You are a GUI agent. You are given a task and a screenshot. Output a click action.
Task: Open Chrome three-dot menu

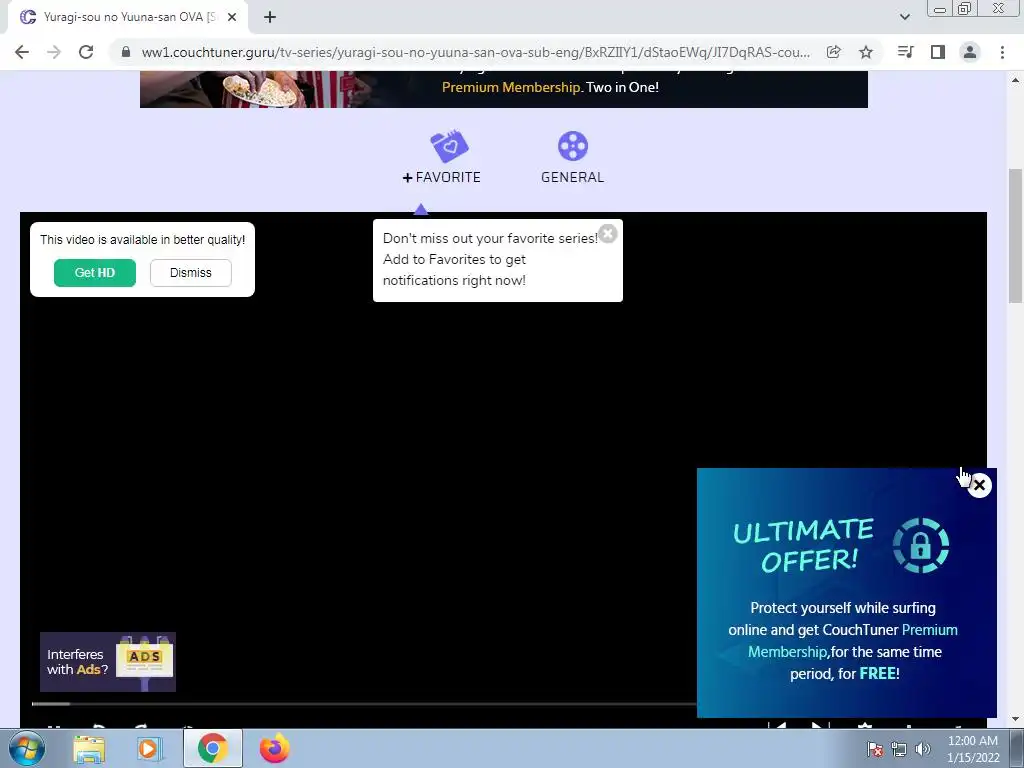click(x=1002, y=52)
